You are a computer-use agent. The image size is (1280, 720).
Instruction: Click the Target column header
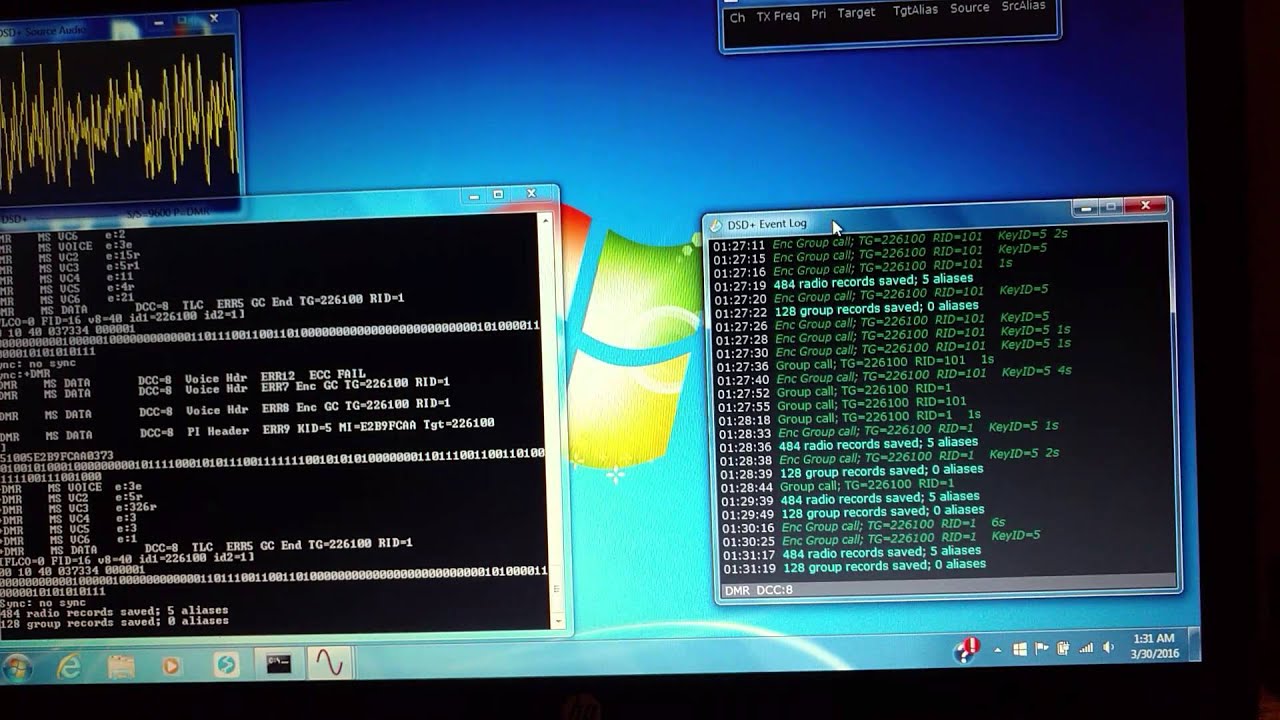[x=856, y=13]
